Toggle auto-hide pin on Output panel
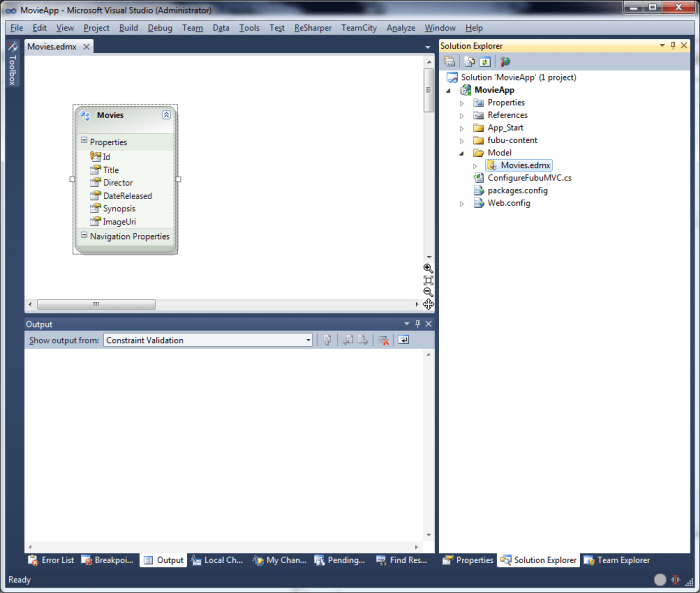 (x=418, y=324)
